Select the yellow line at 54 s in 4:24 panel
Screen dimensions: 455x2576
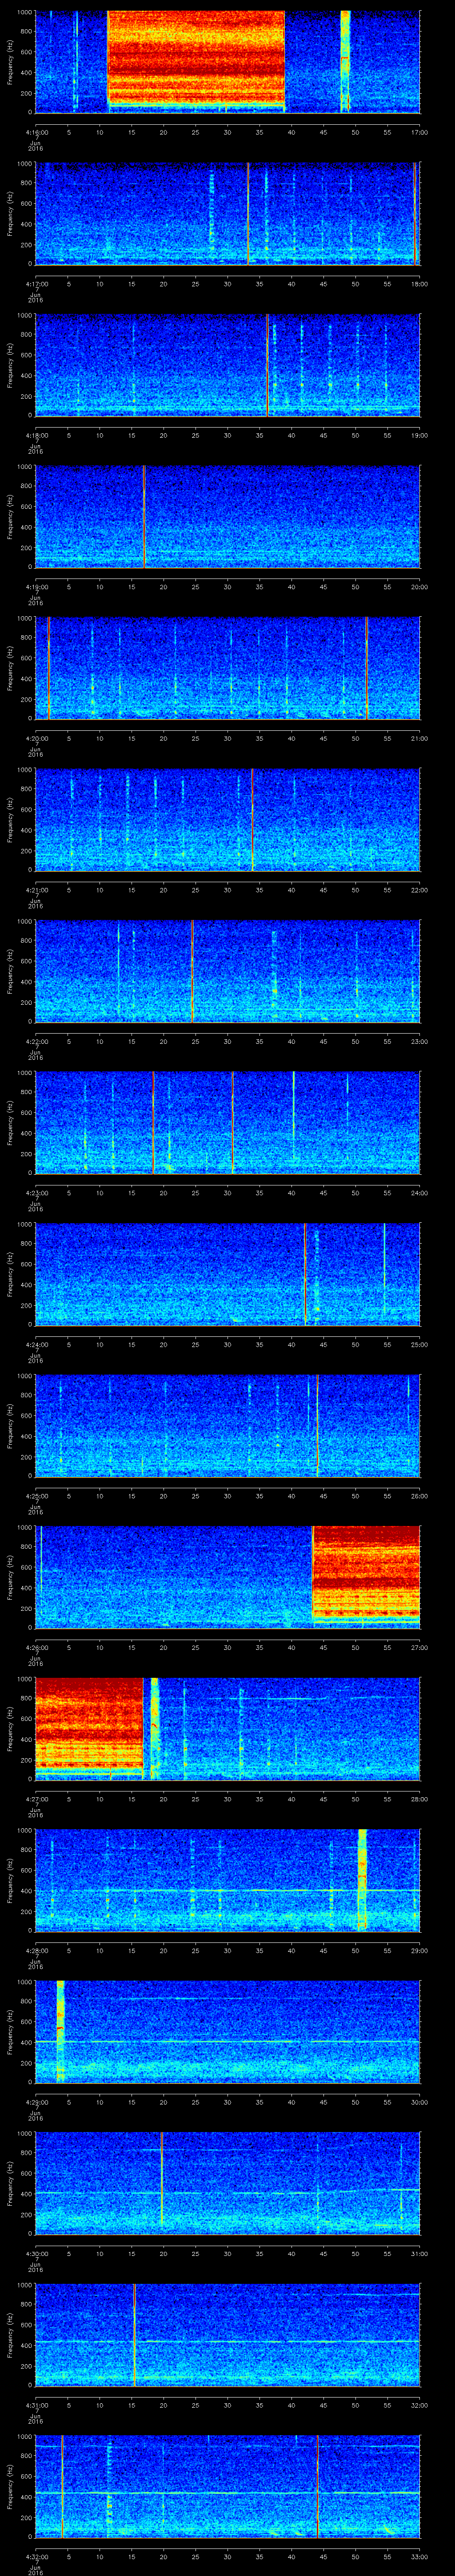coord(384,1270)
